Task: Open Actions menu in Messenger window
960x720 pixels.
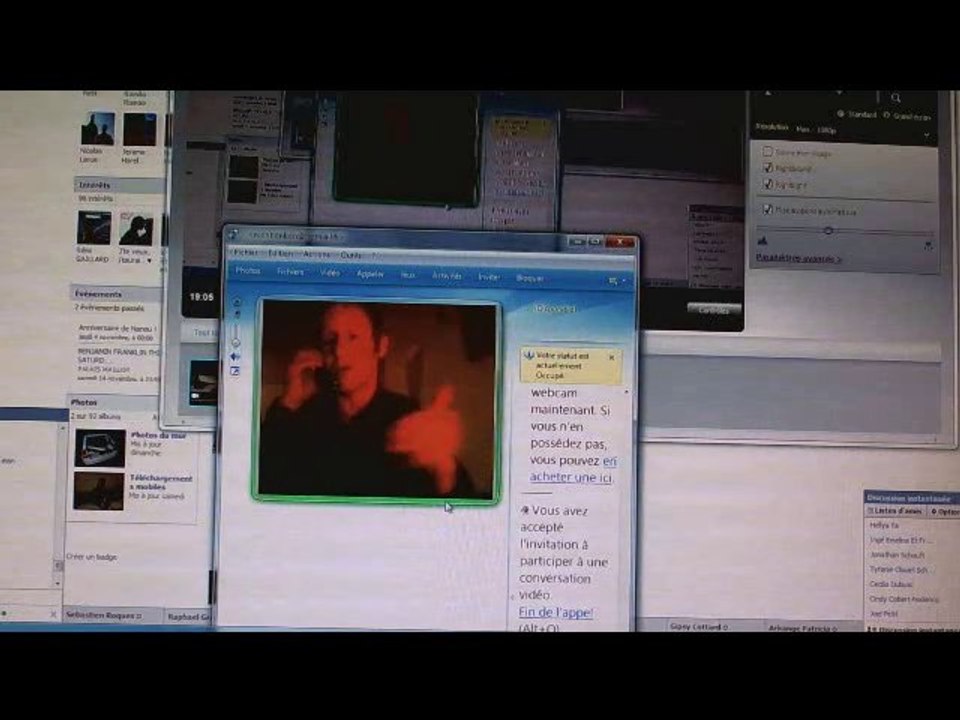Action: point(317,254)
